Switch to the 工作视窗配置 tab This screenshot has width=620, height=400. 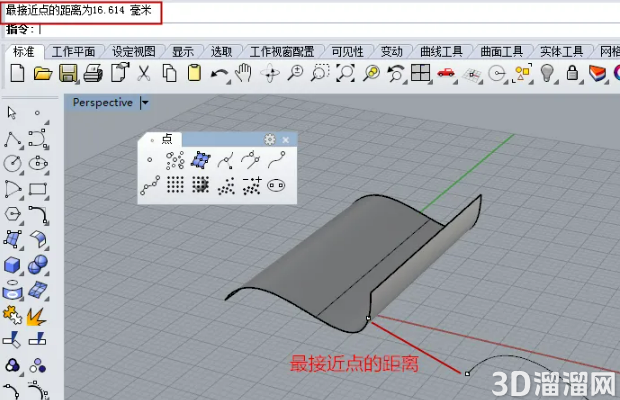point(282,52)
